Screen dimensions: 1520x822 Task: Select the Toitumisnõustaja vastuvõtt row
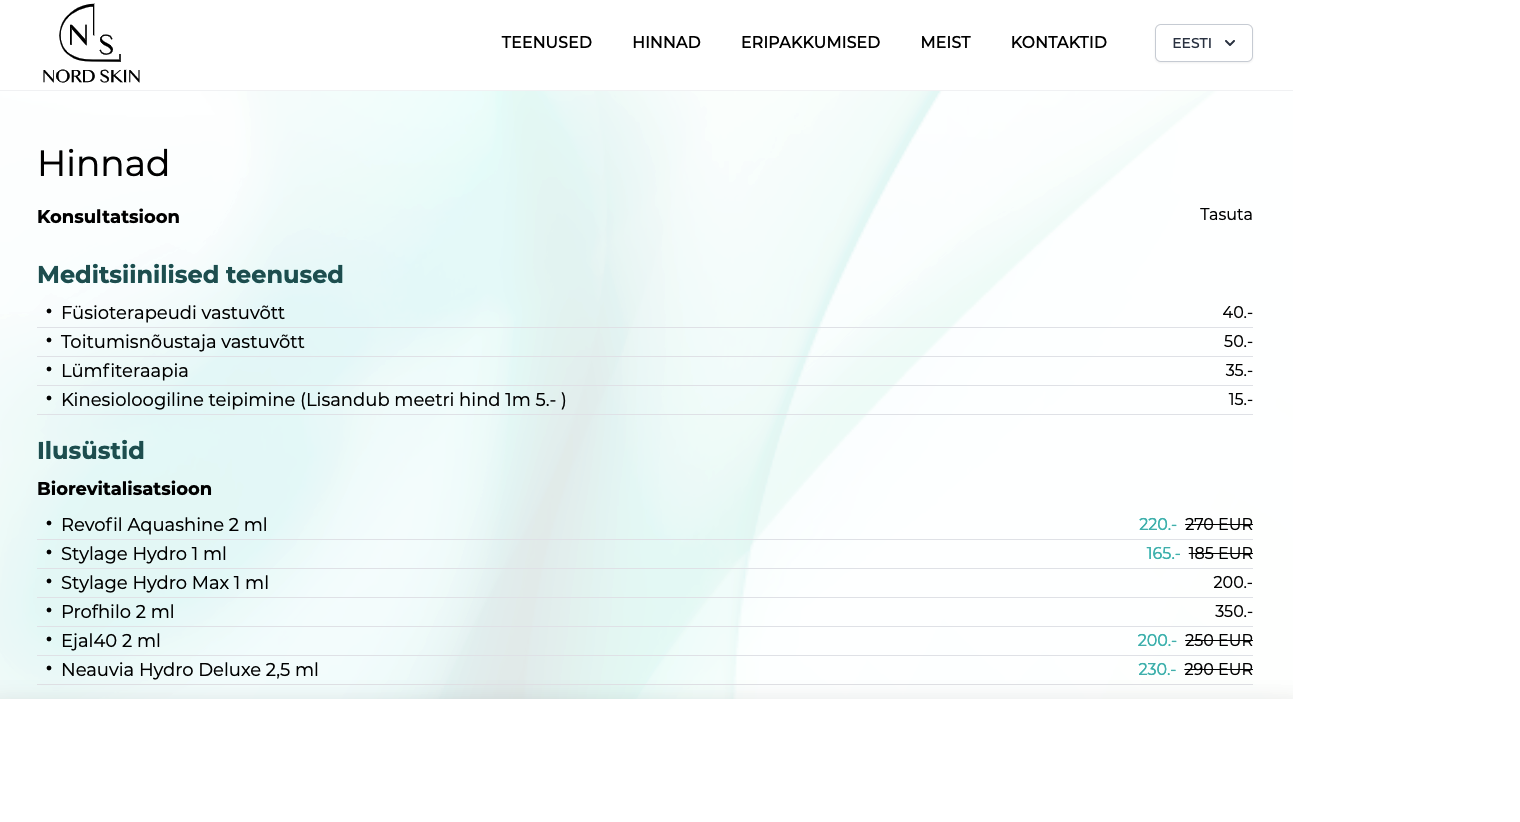point(183,342)
